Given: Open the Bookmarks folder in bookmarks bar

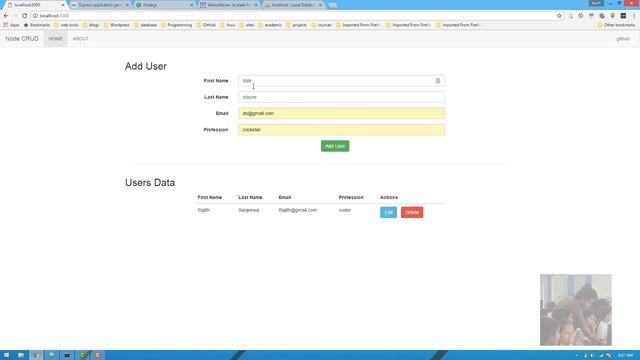Looking at the screenshot, I should click(37, 25).
